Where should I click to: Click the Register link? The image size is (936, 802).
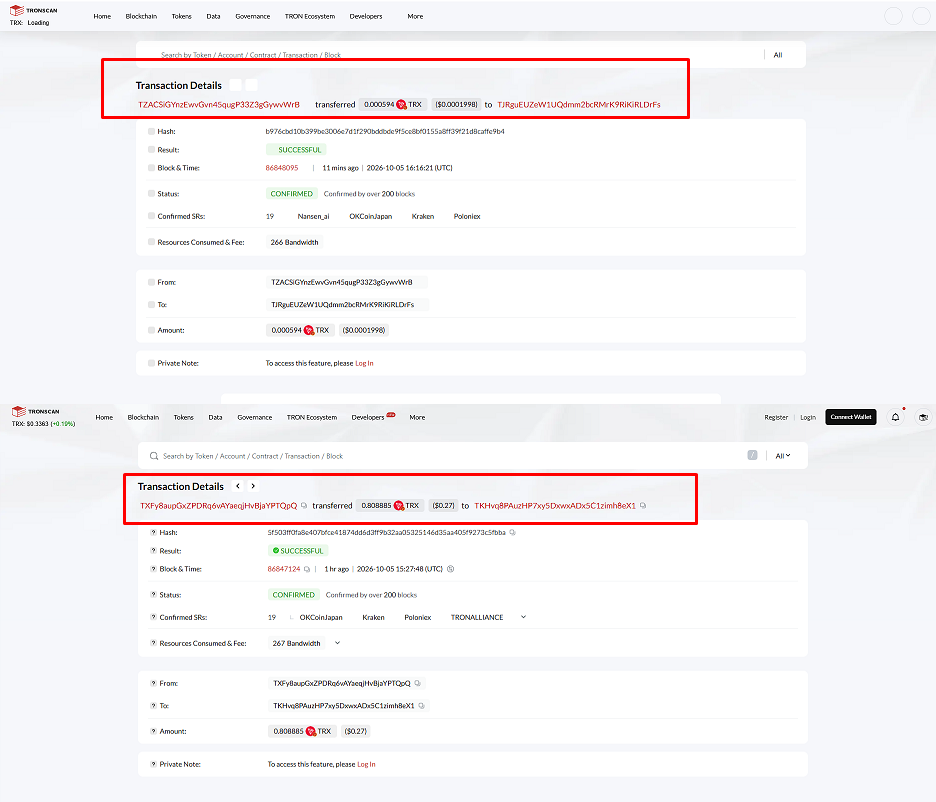pos(776,417)
